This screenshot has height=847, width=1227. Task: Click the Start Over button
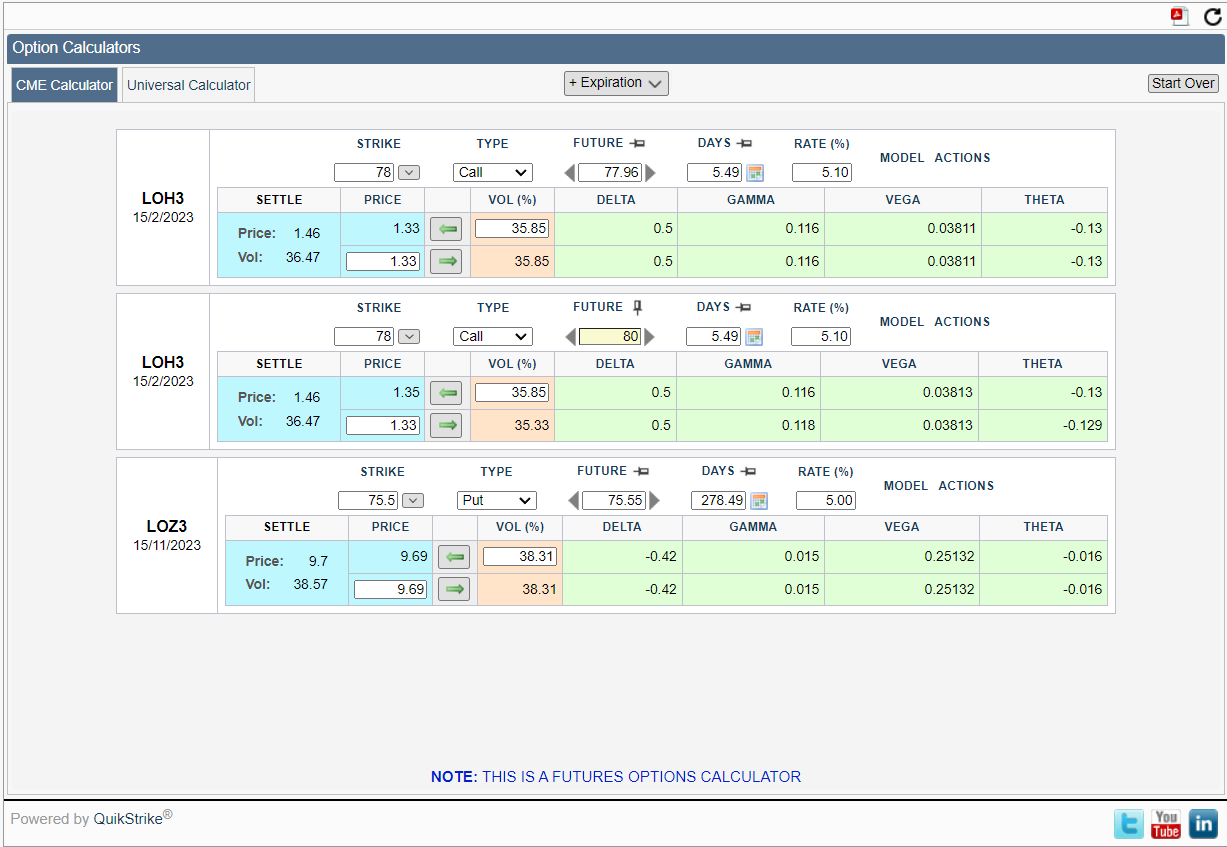coord(1183,83)
